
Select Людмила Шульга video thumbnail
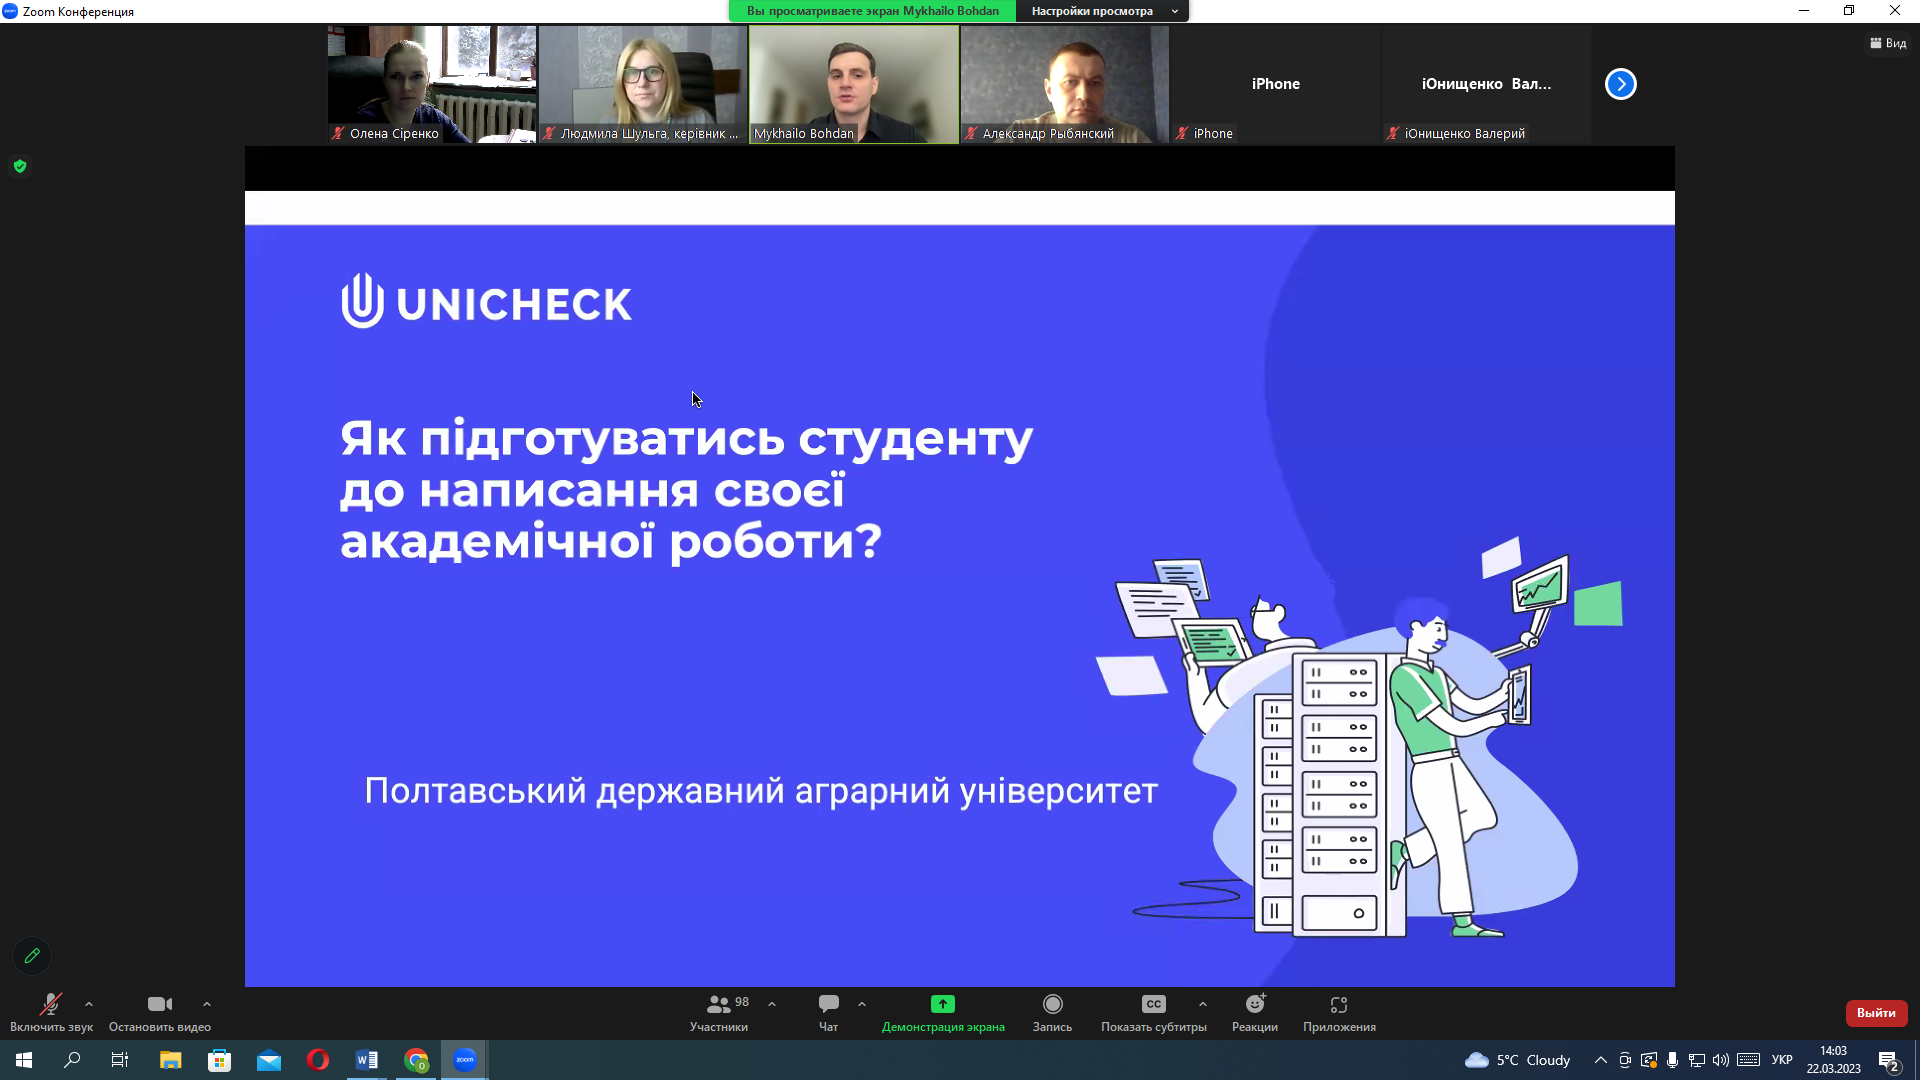[643, 84]
